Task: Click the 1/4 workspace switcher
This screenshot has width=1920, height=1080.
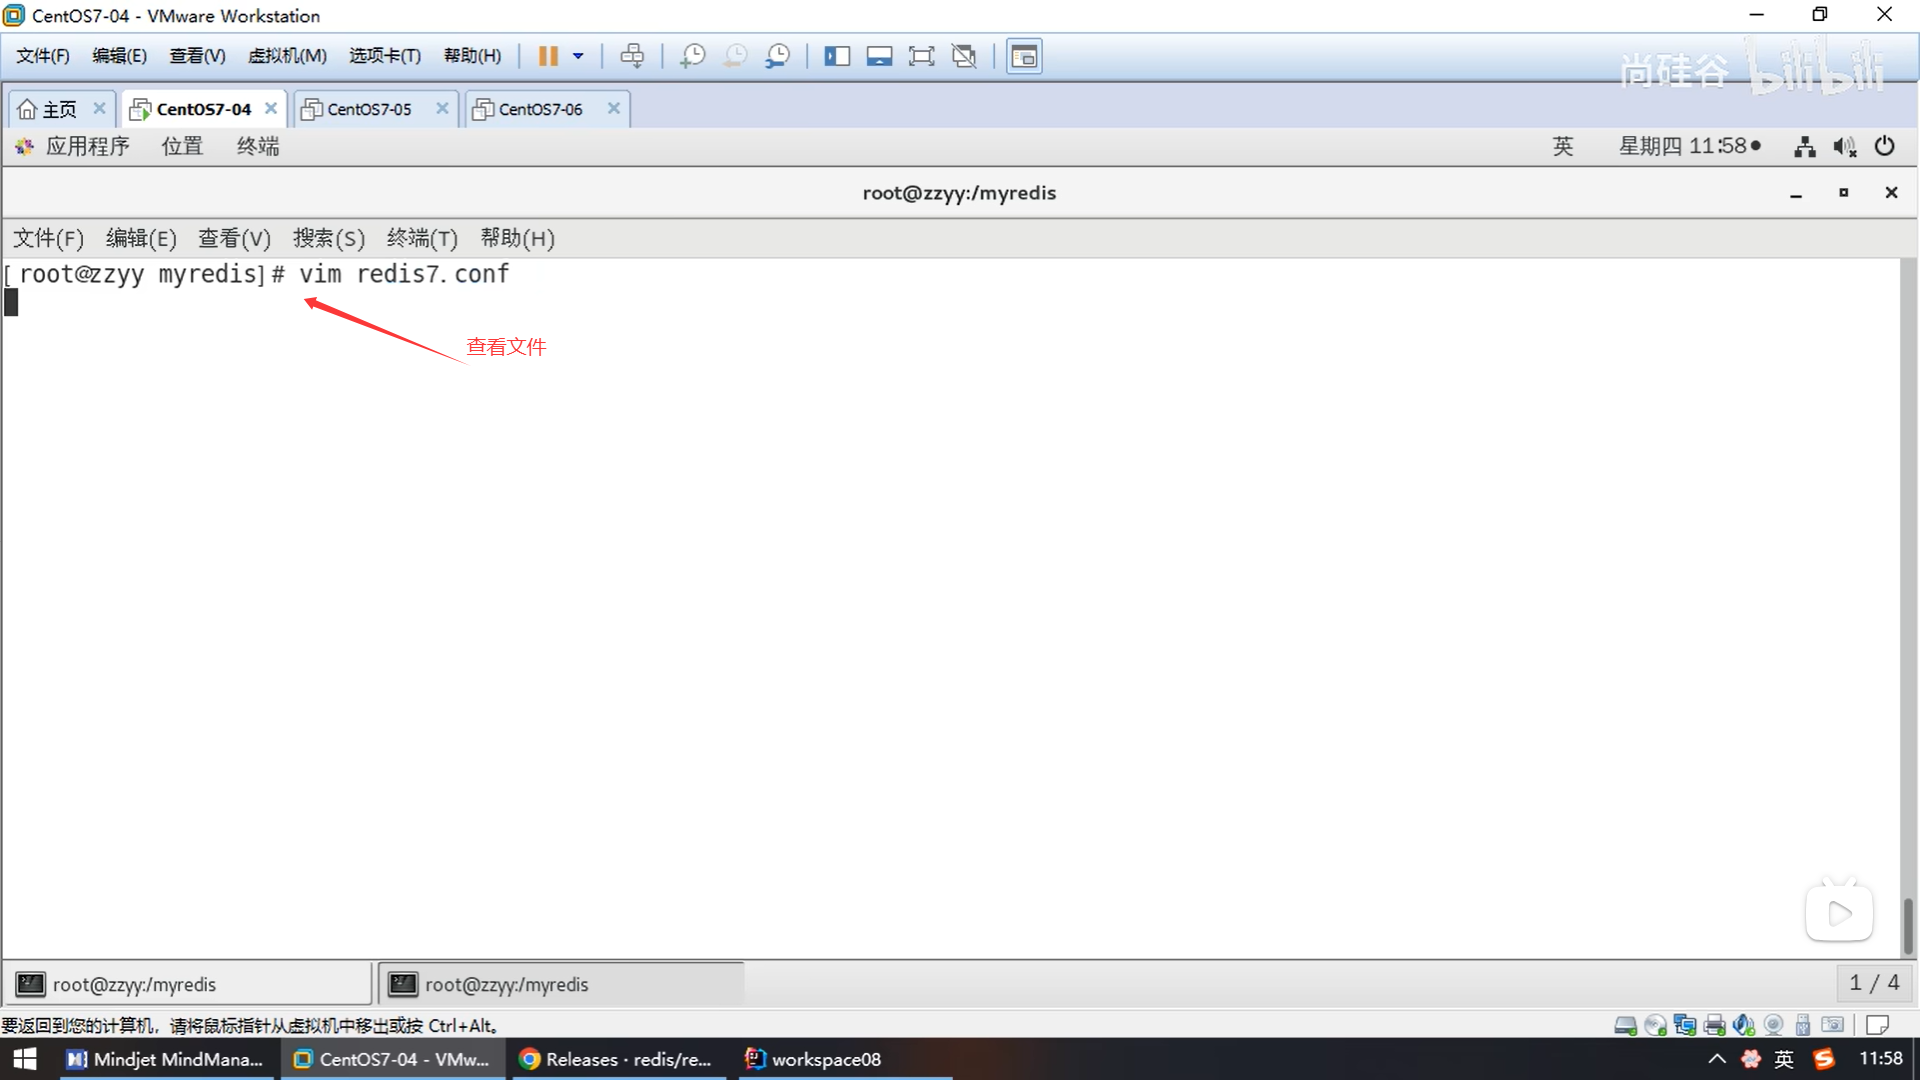Action: [1874, 983]
